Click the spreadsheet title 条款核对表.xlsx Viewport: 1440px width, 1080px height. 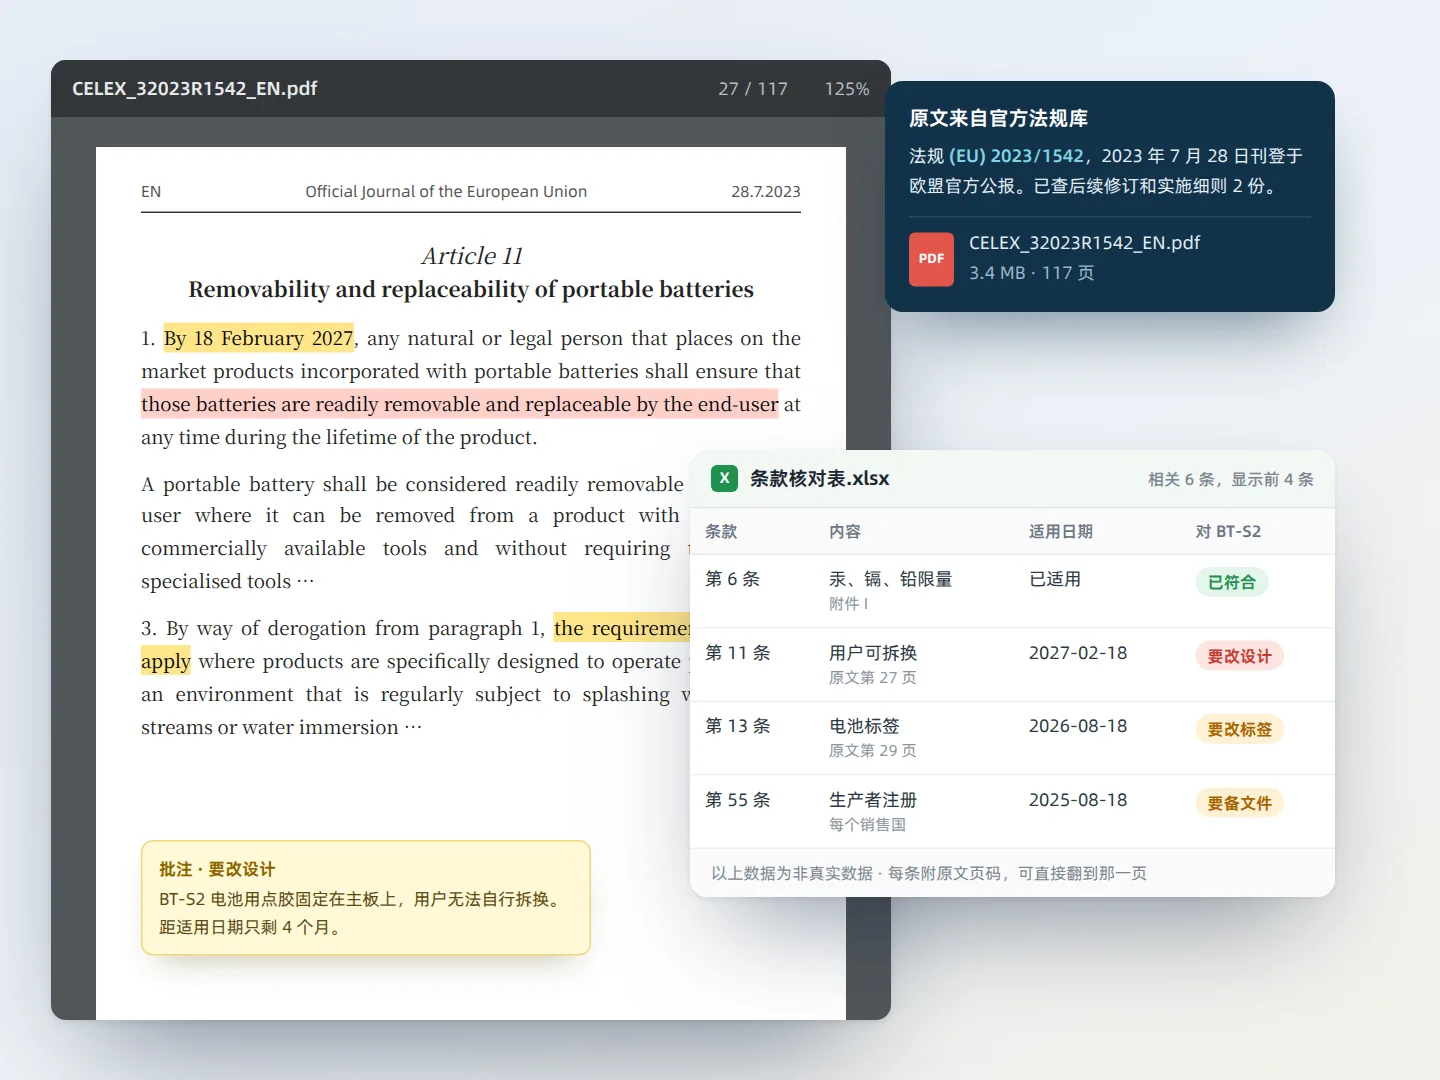(x=820, y=479)
